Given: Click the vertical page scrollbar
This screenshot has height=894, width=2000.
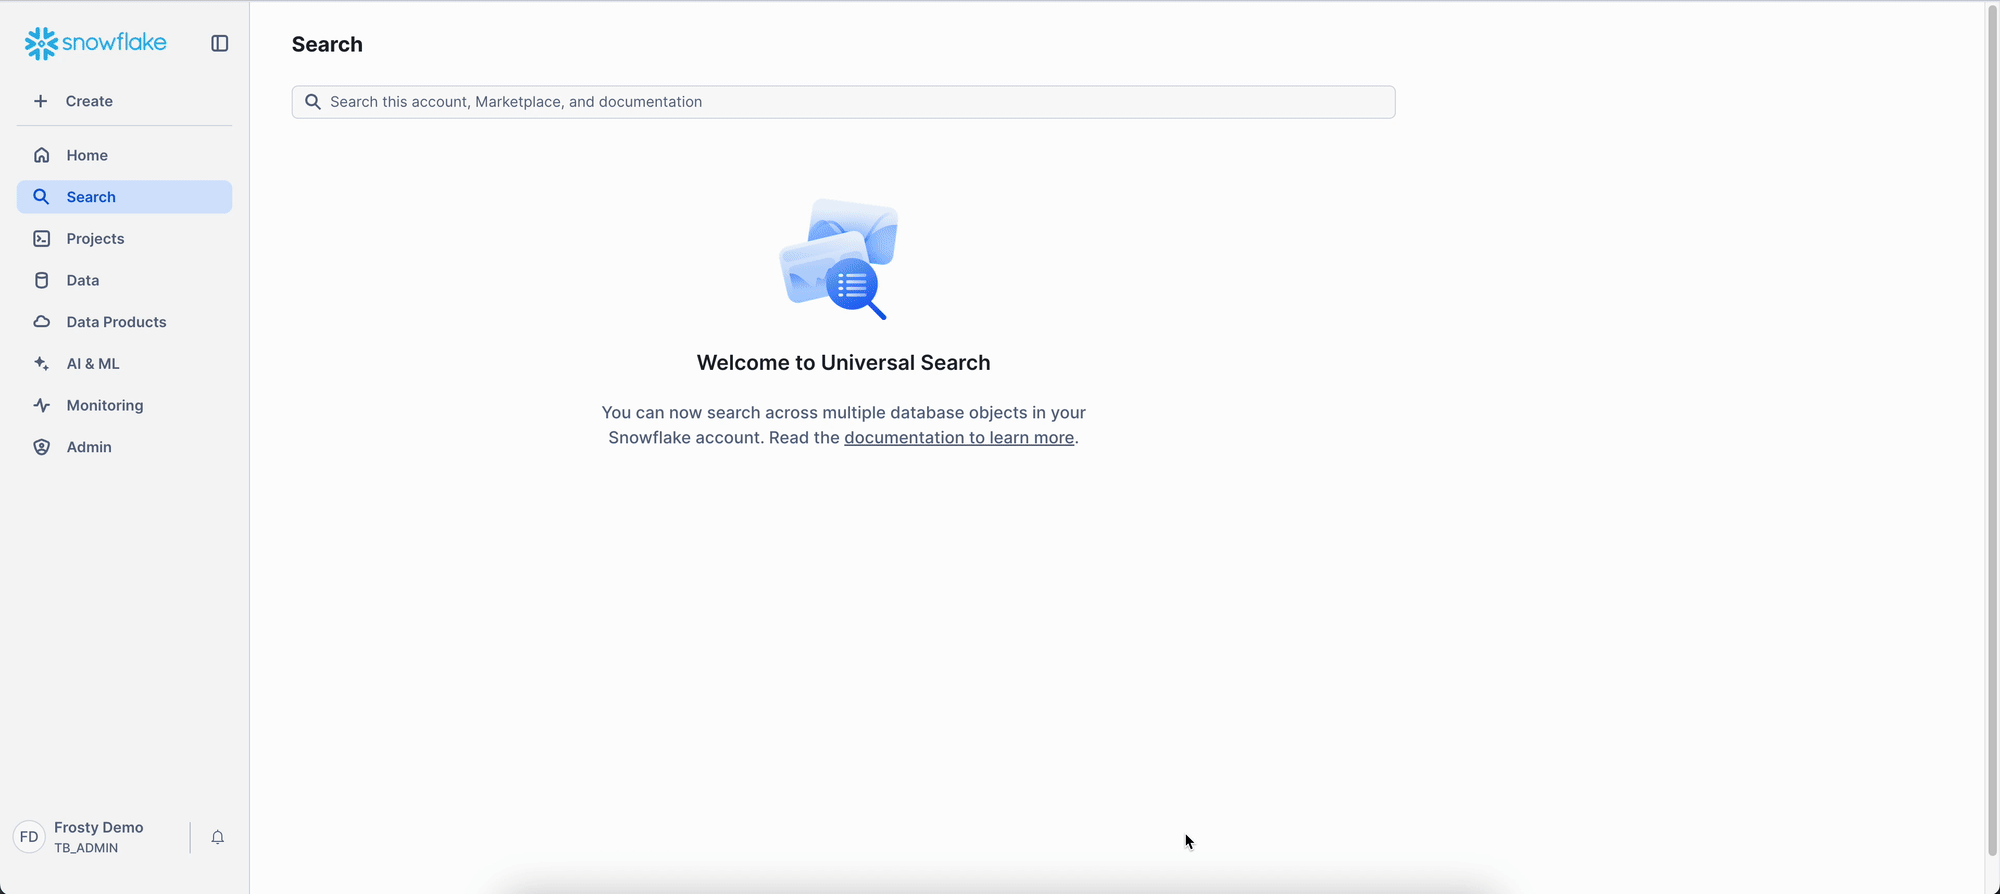Looking at the screenshot, I should (x=1992, y=430).
